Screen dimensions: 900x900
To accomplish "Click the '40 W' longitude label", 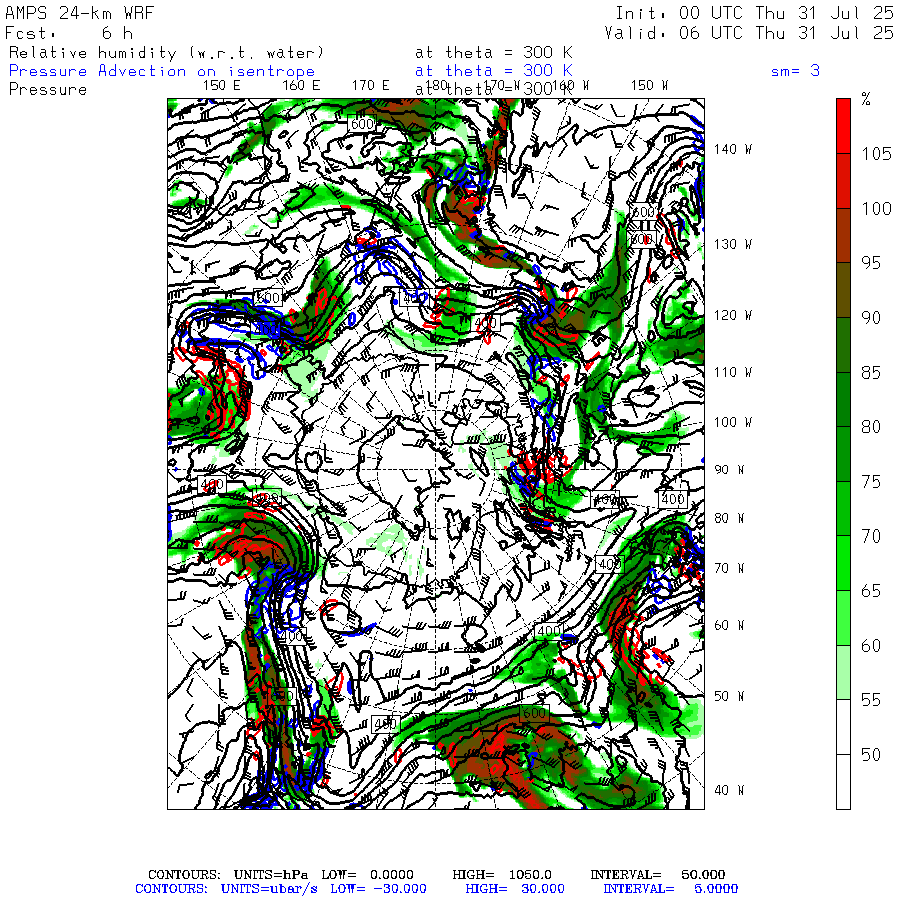I will click(729, 790).
